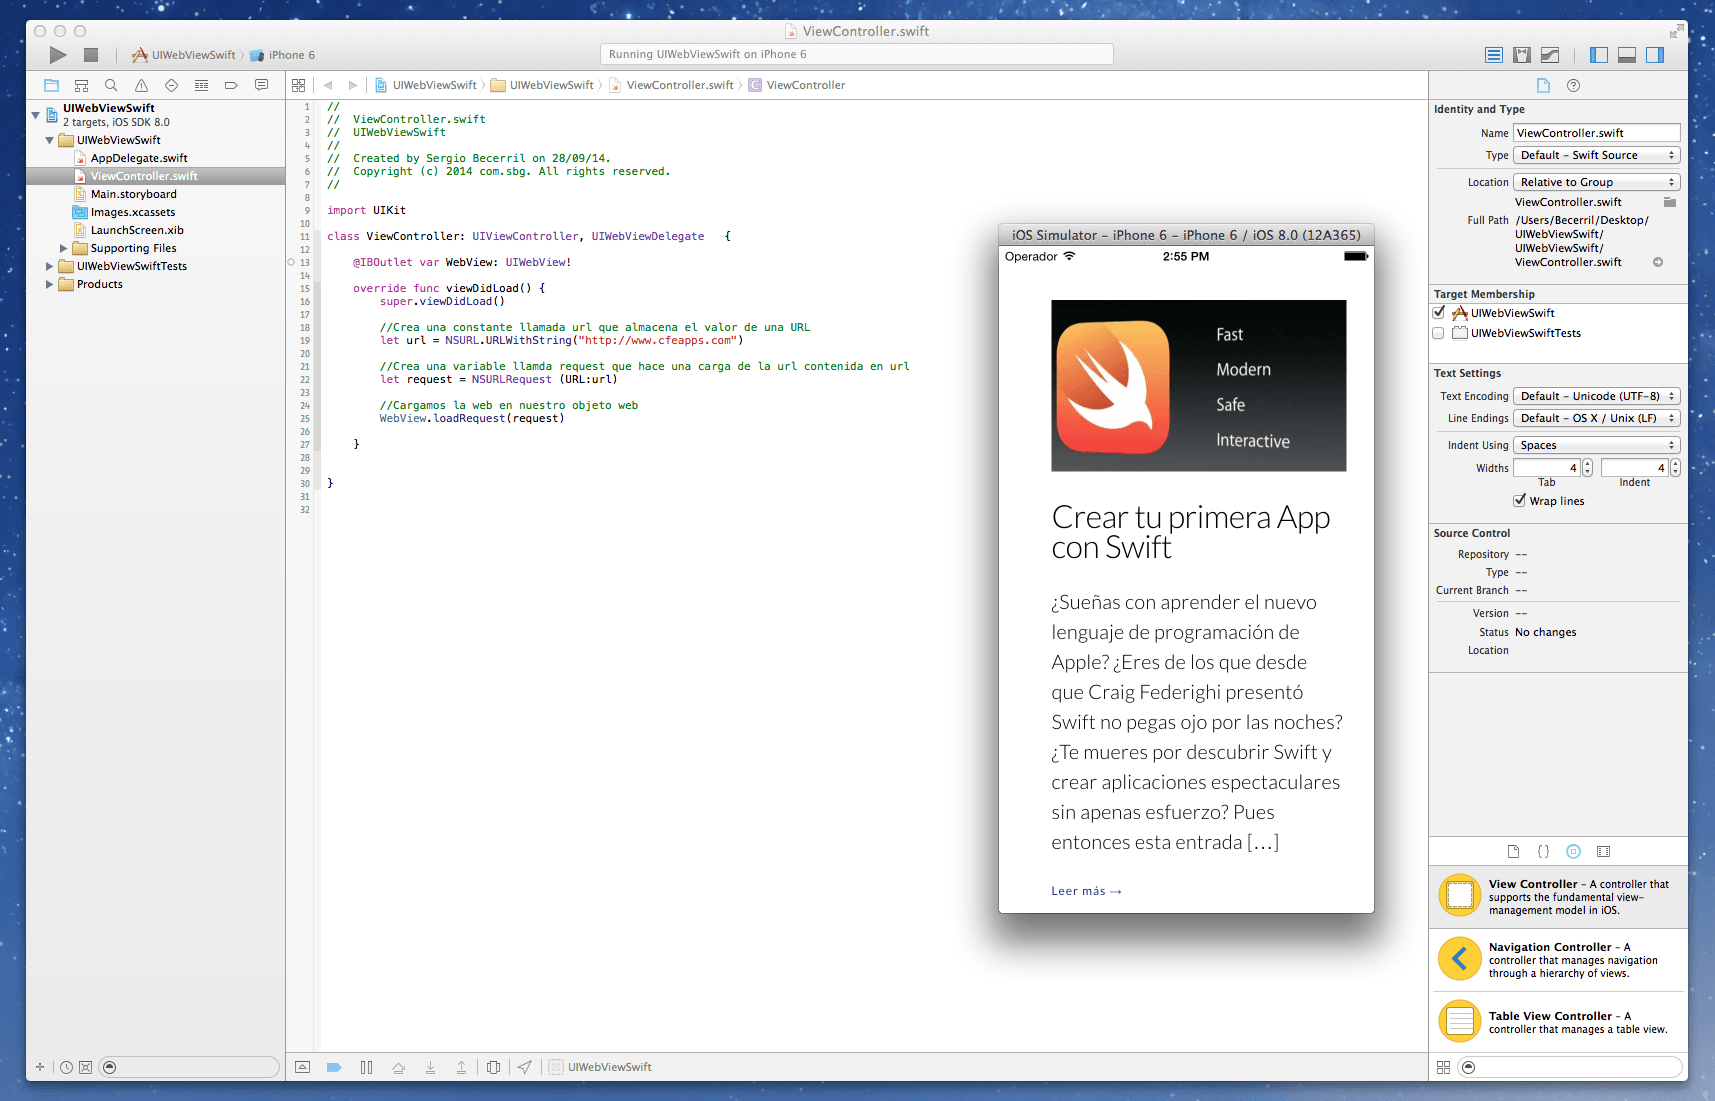Collapse the UIWebViewSwift project group
Screen dimensions: 1715x1101
(35, 115)
